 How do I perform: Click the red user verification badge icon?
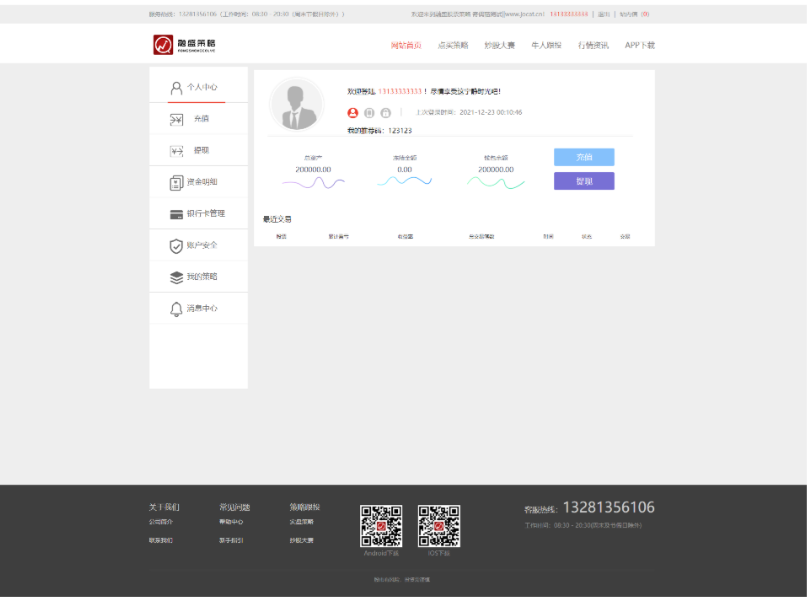(353, 113)
